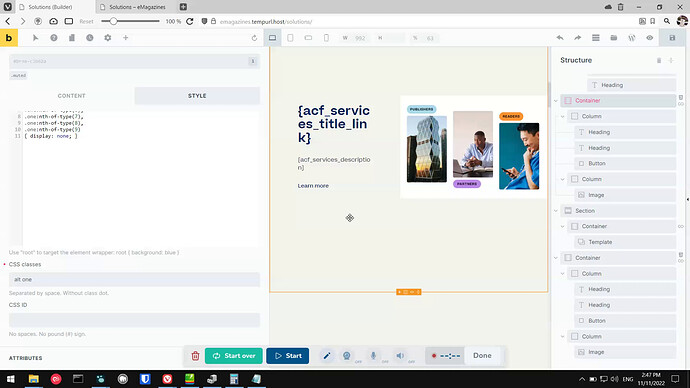
Task: Click the Learn more link
Action: point(313,186)
